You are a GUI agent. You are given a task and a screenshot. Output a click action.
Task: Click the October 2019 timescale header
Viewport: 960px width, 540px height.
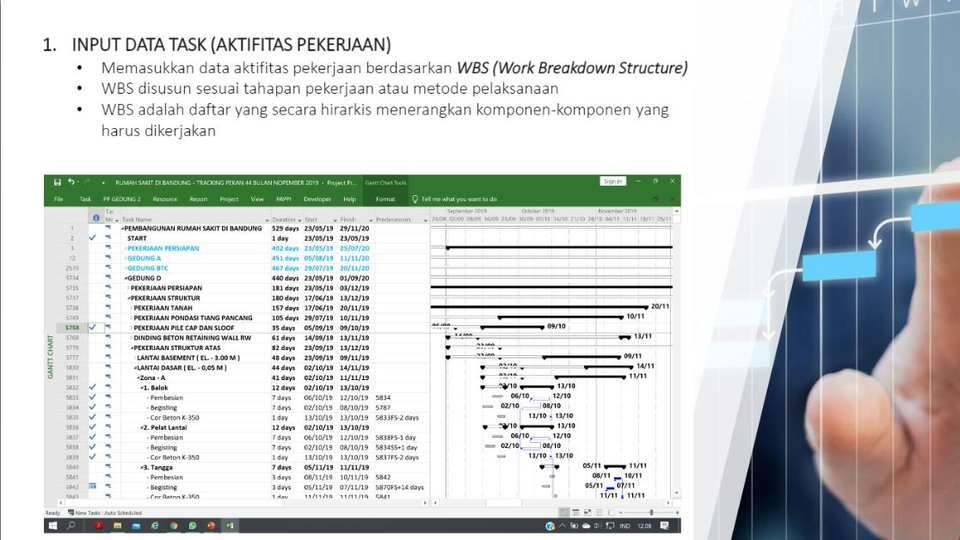538,211
